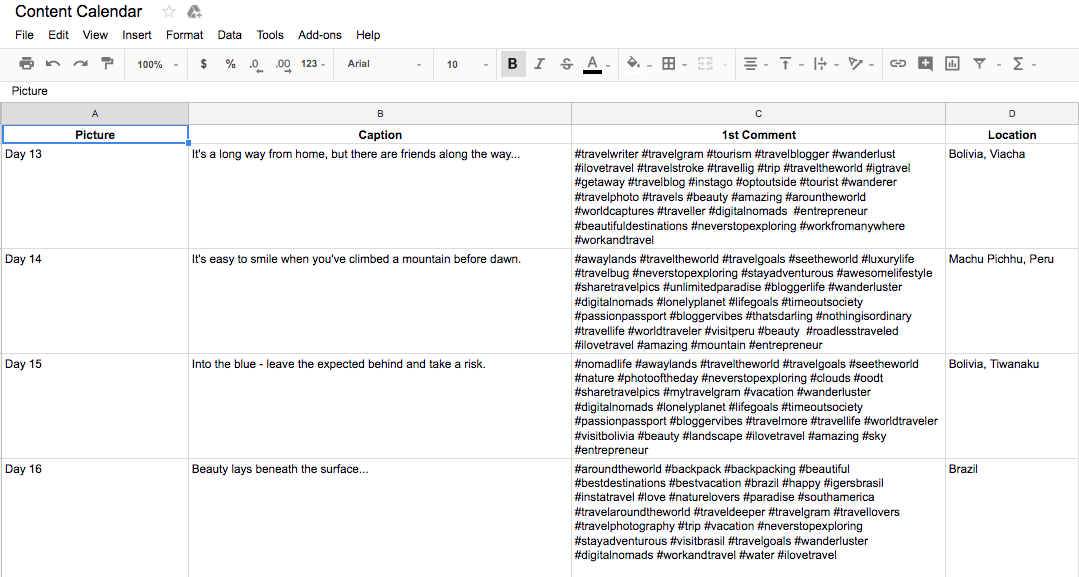Image resolution: width=1079 pixels, height=577 pixels.
Task: Open the Format menu
Action: (x=184, y=35)
